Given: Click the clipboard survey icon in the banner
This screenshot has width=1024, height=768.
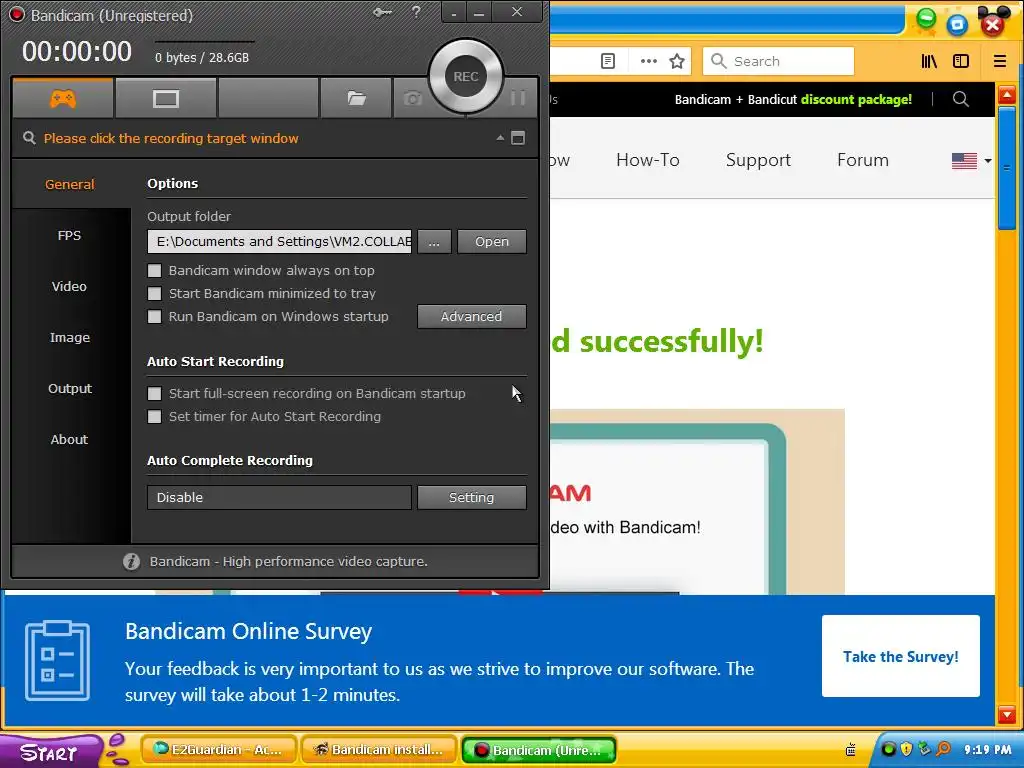Looking at the screenshot, I should coord(57,660).
